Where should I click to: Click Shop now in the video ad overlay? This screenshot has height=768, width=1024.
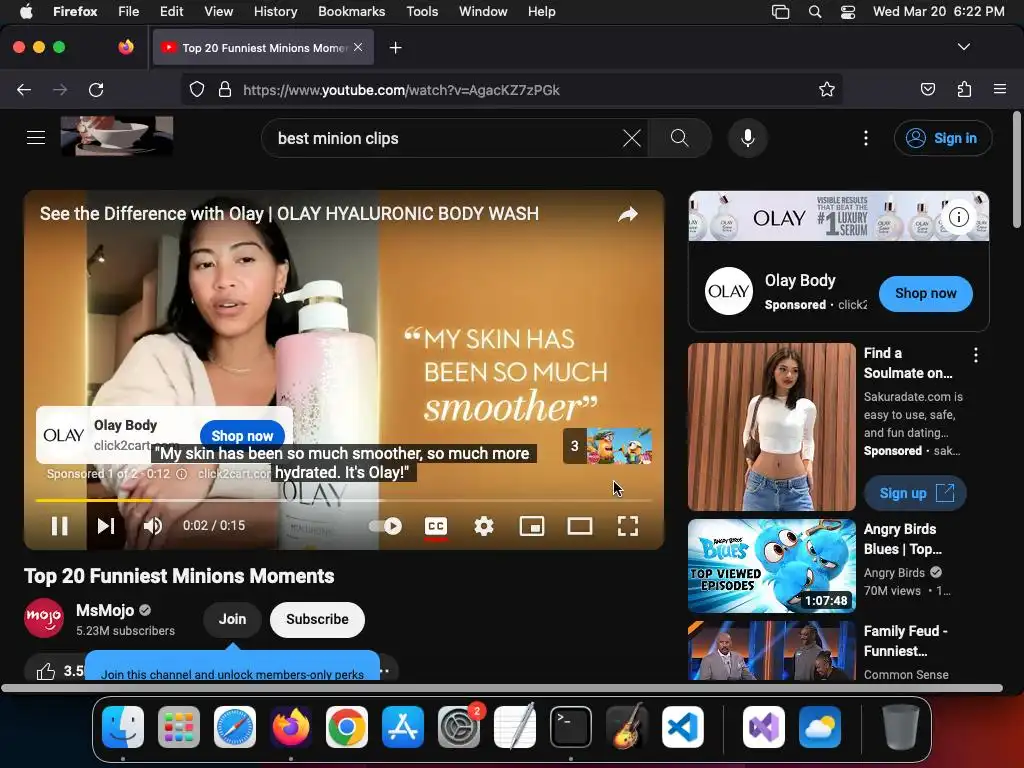point(242,436)
